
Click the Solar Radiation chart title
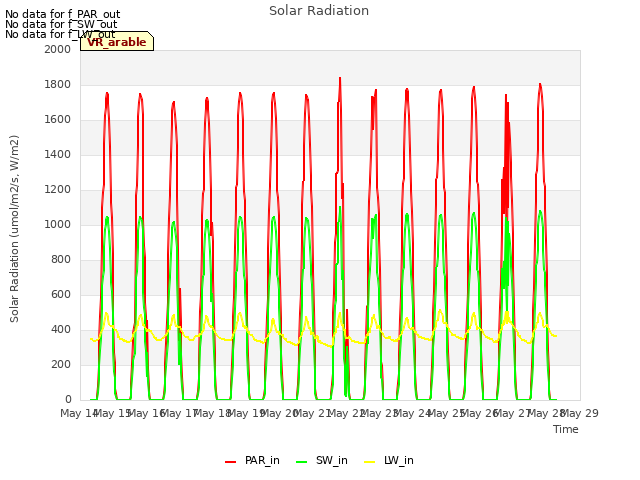tap(319, 11)
